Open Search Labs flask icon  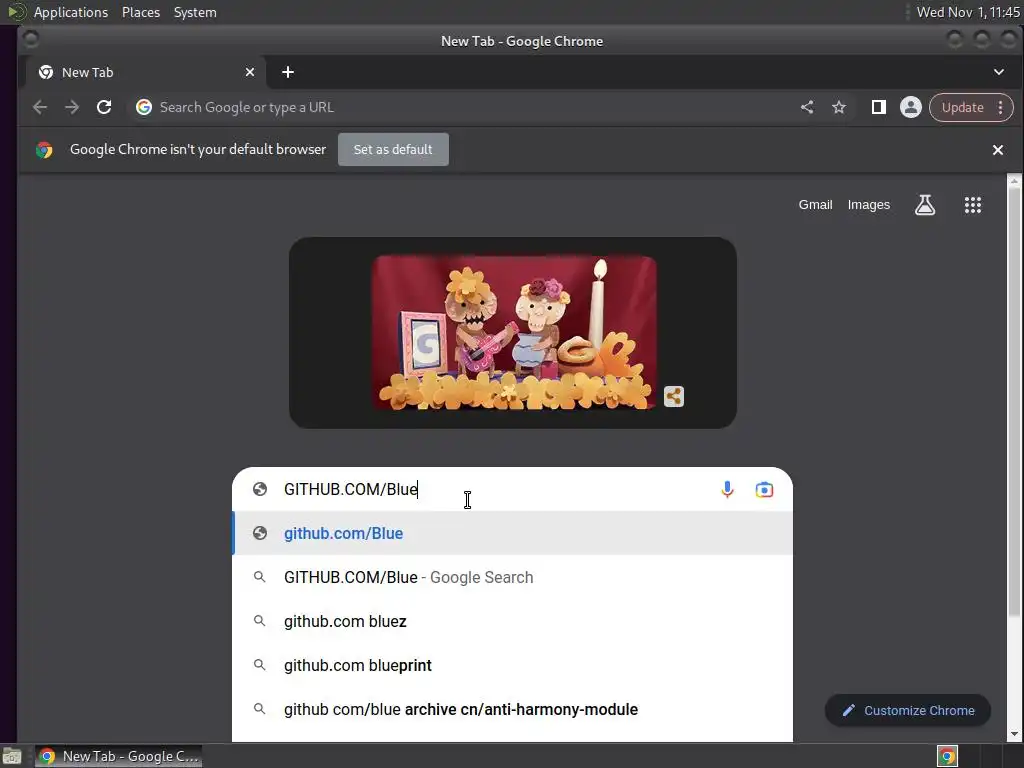coord(925,205)
